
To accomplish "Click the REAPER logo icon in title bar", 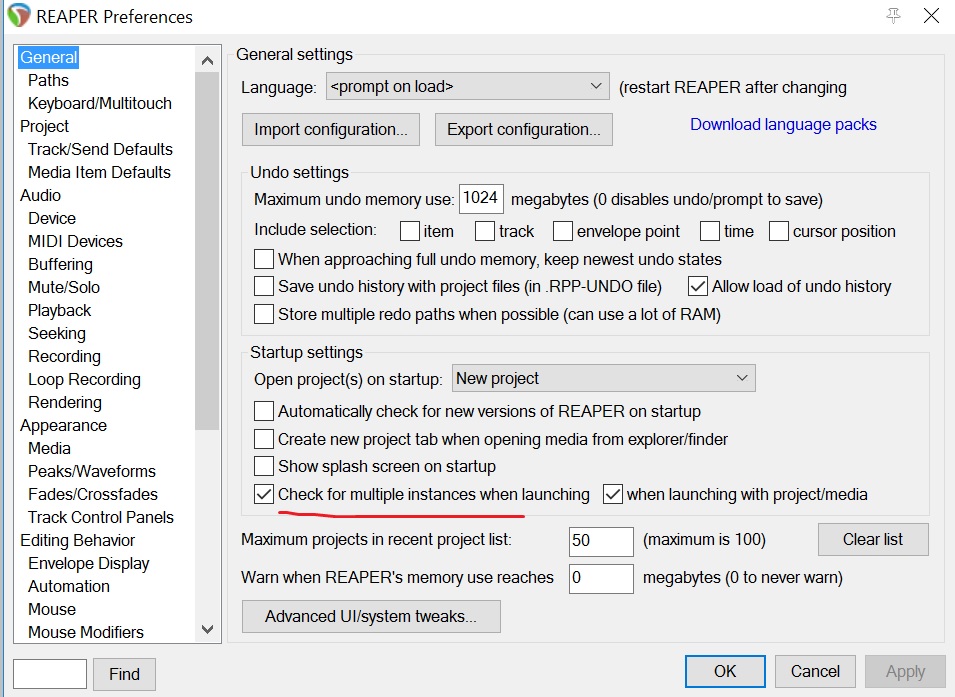I will [x=18, y=16].
